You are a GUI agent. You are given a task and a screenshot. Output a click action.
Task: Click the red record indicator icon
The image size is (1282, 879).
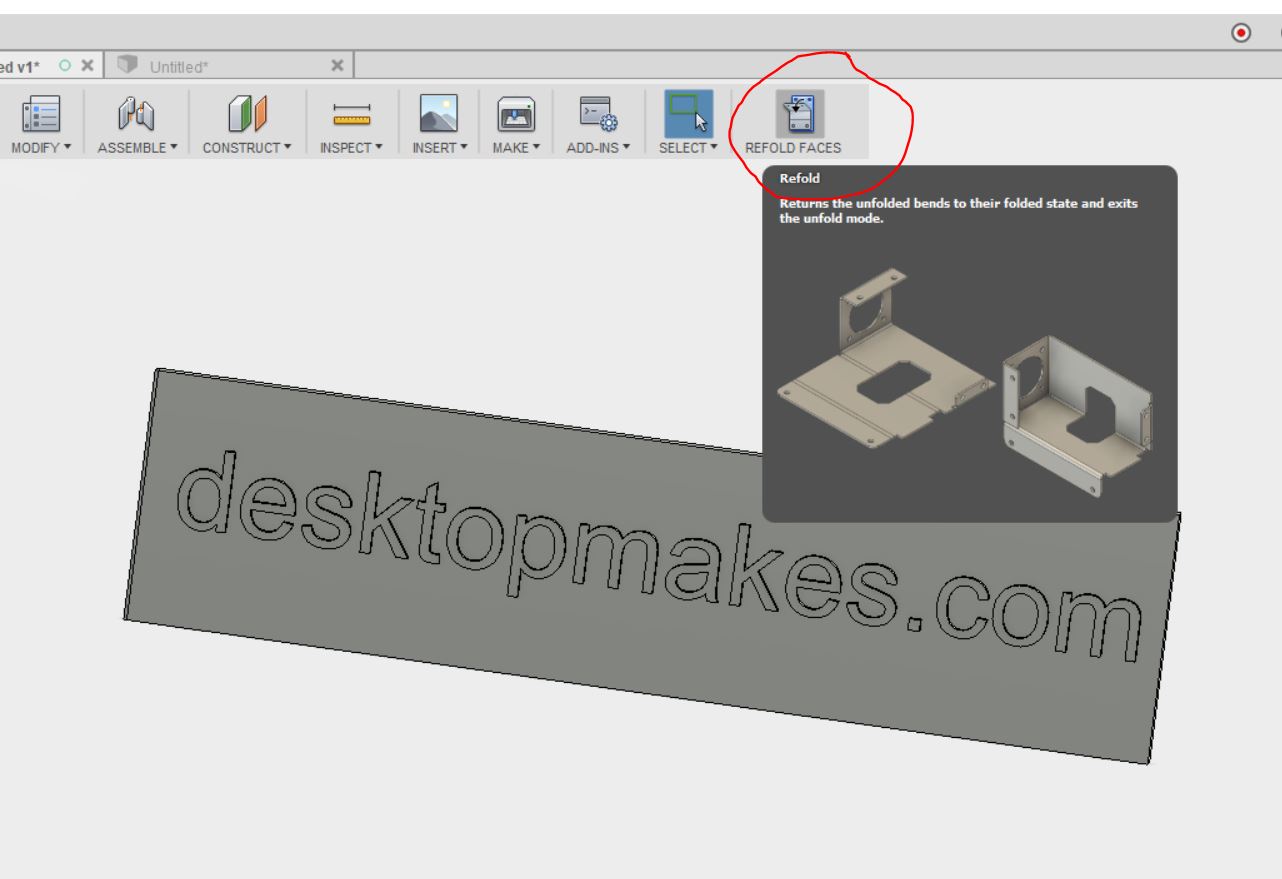tap(1242, 32)
